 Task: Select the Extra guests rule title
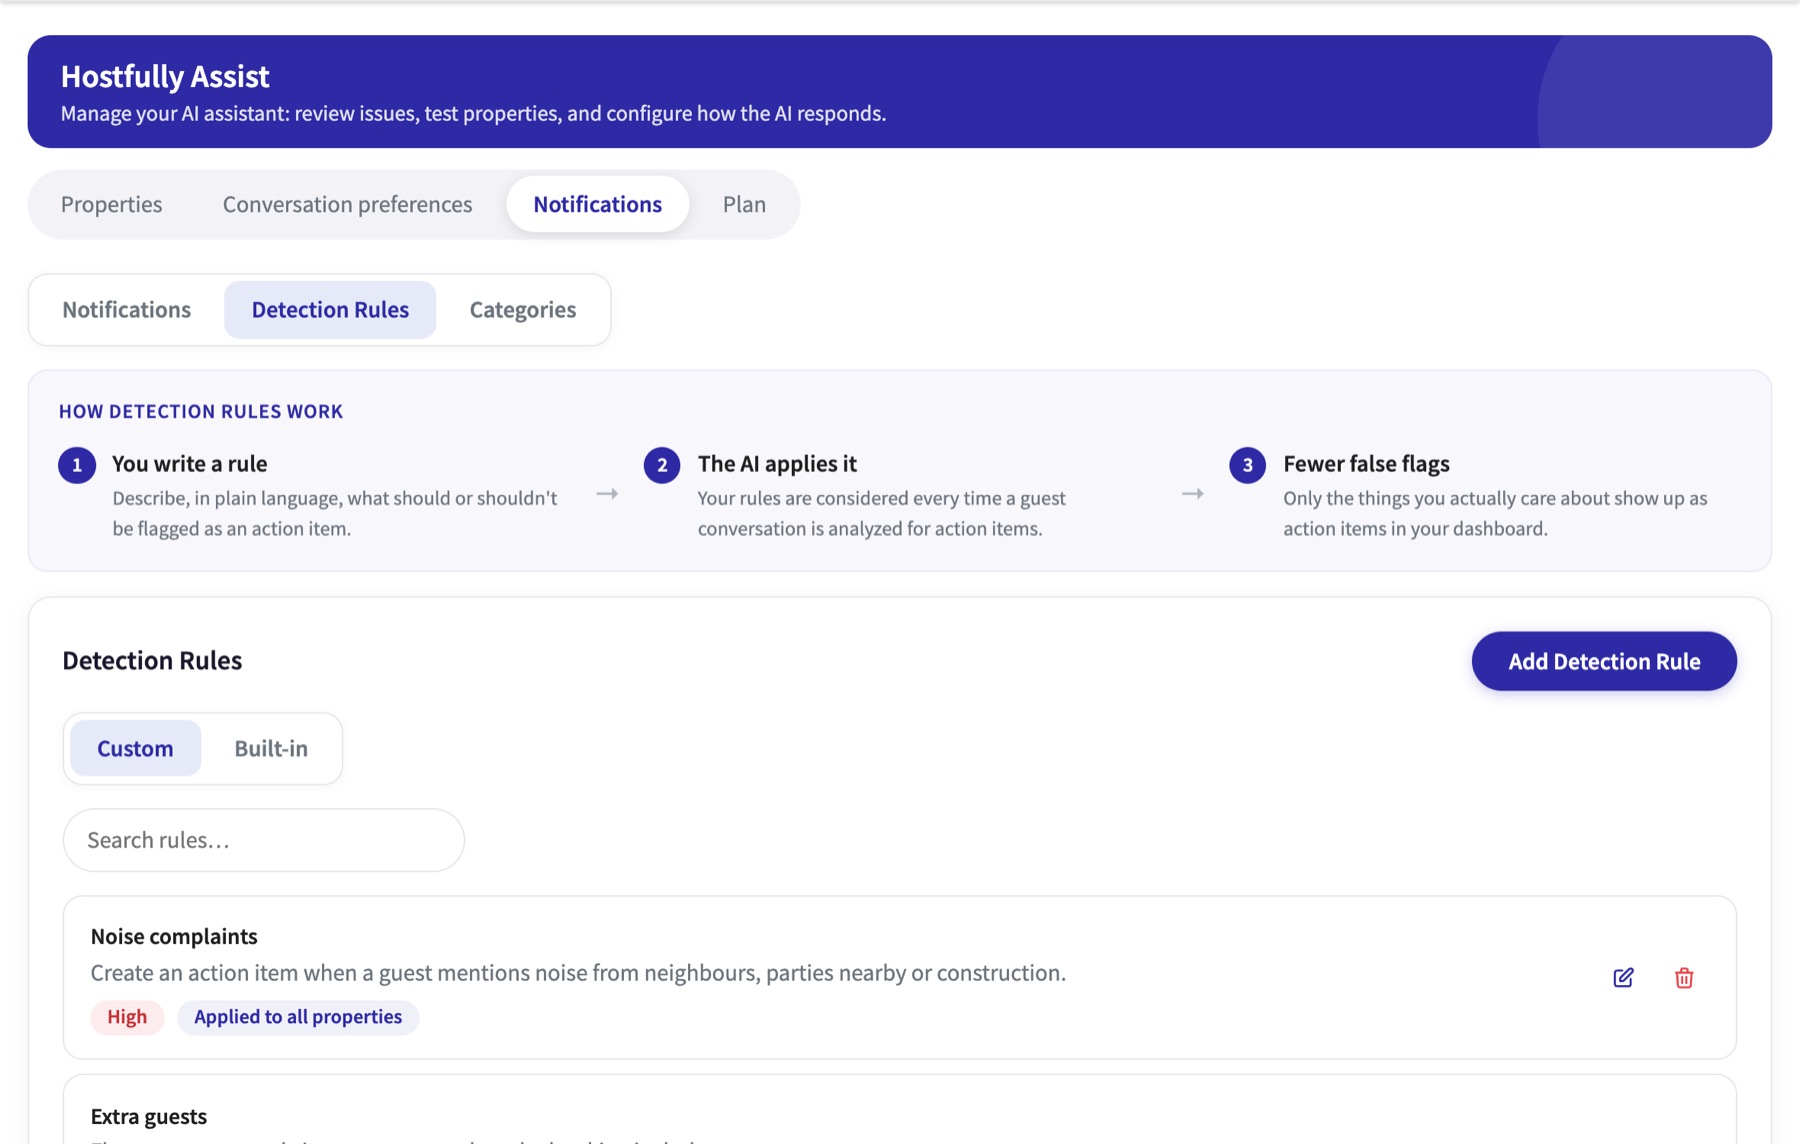coord(149,1116)
